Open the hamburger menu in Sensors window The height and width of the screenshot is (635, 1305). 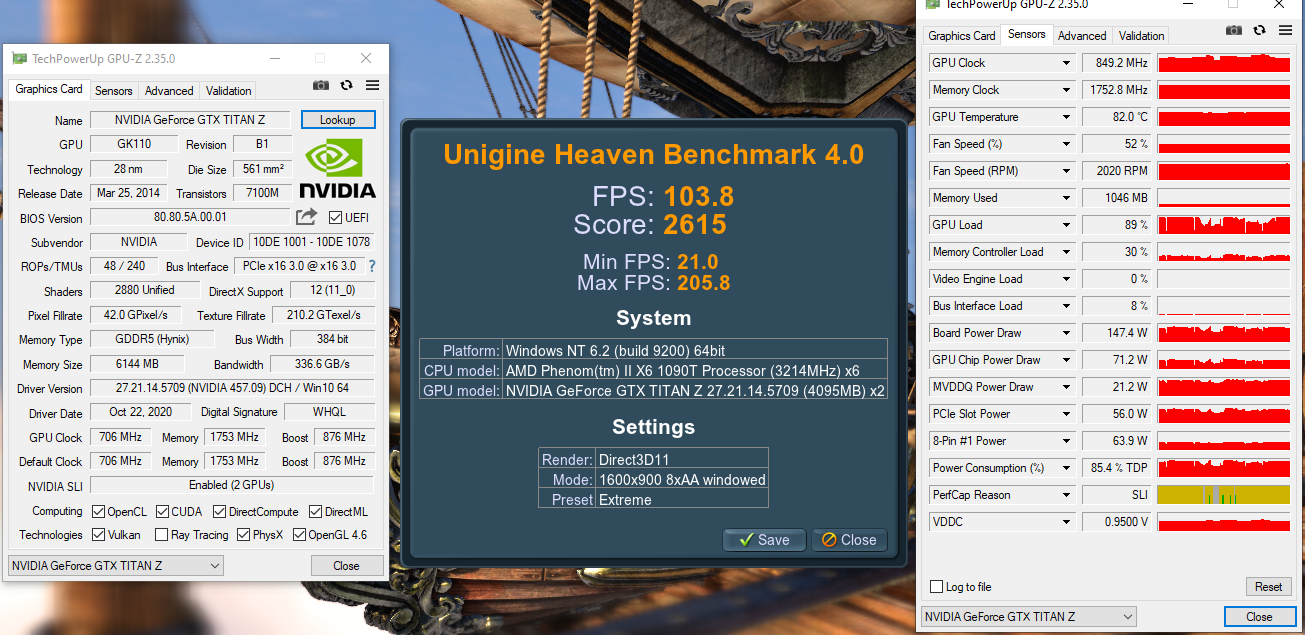1284,31
